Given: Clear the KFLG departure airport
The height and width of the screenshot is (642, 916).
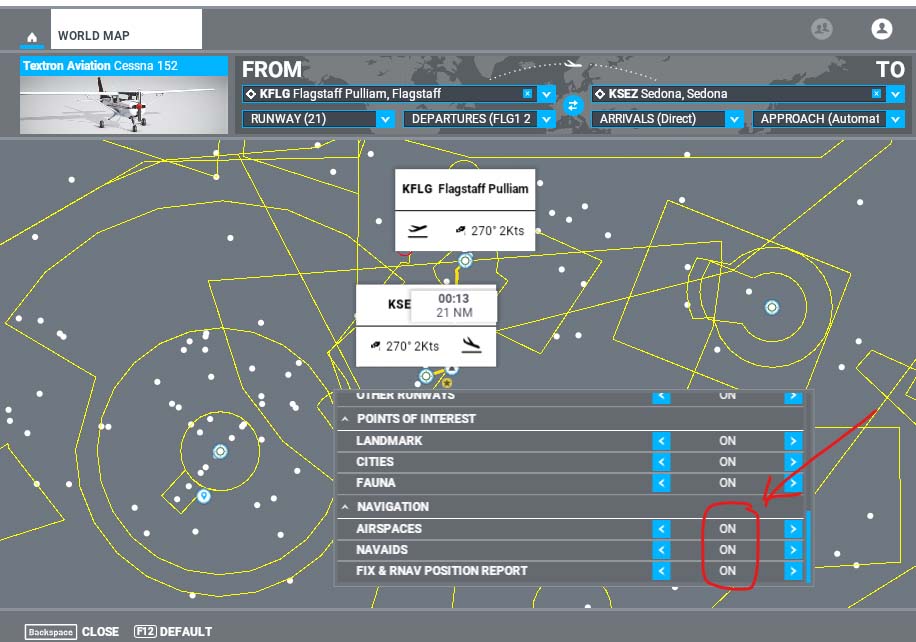Looking at the screenshot, I should click(x=527, y=93).
